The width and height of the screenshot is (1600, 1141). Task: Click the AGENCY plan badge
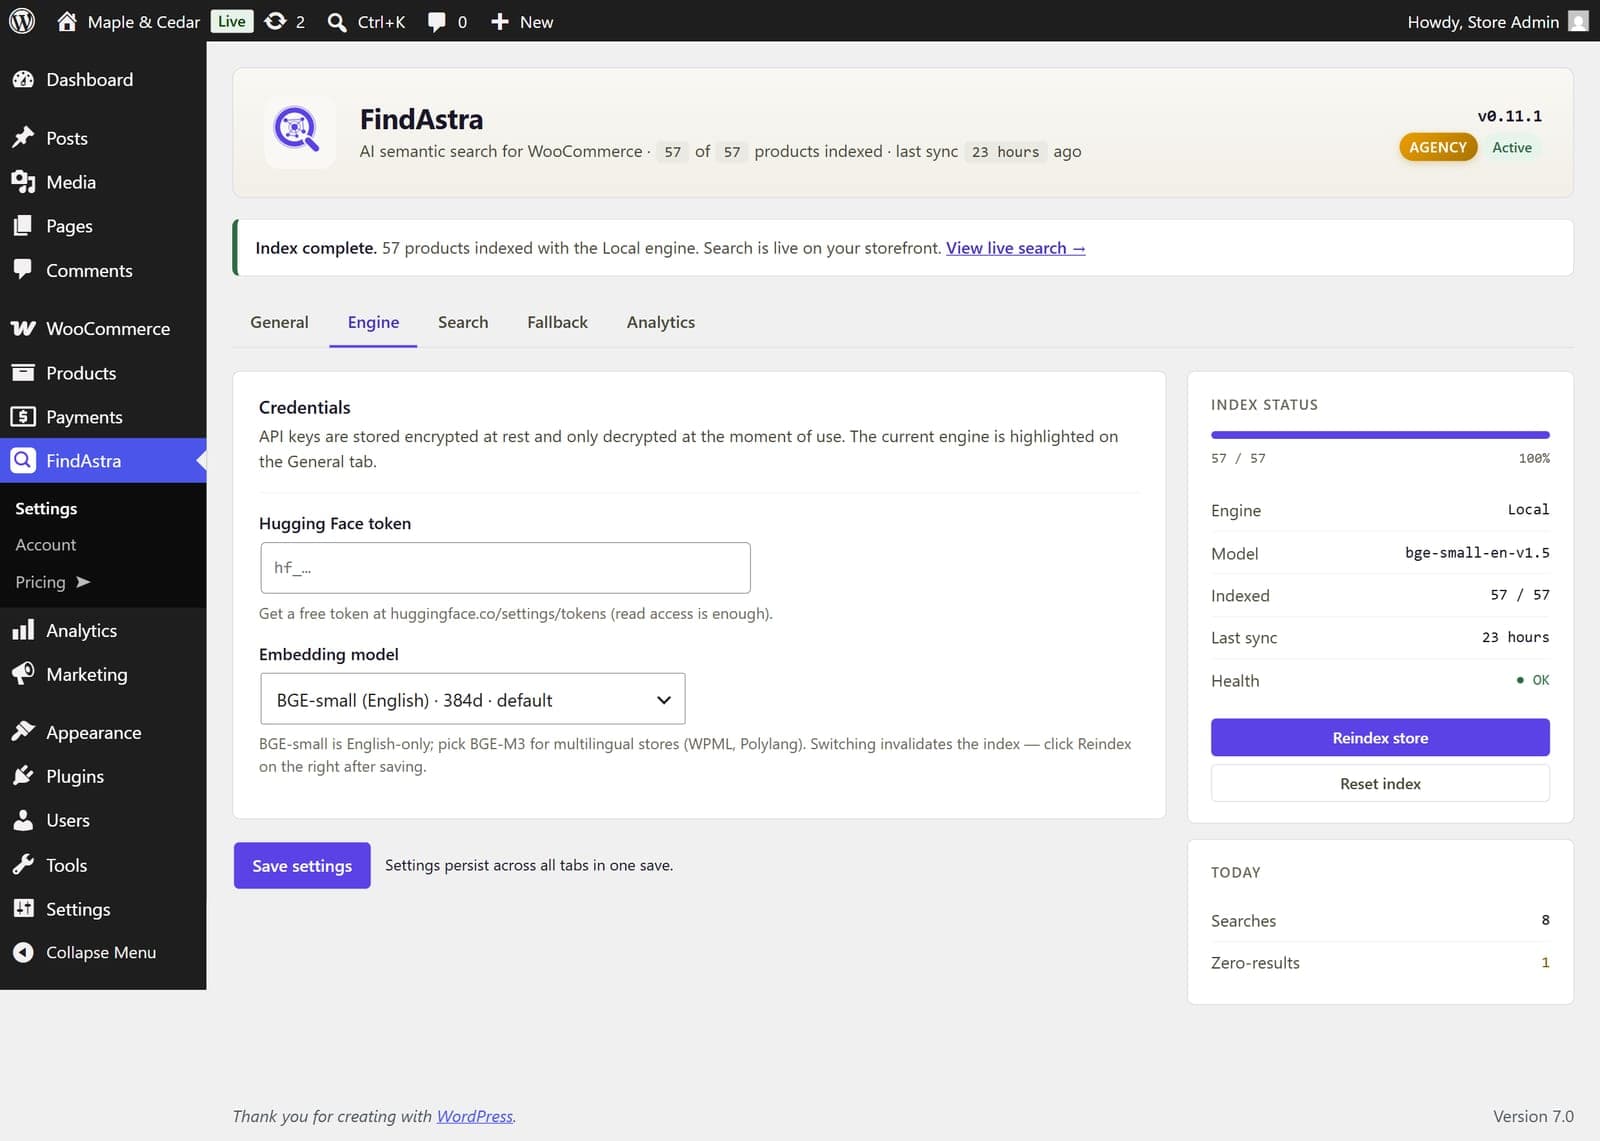[x=1438, y=147]
